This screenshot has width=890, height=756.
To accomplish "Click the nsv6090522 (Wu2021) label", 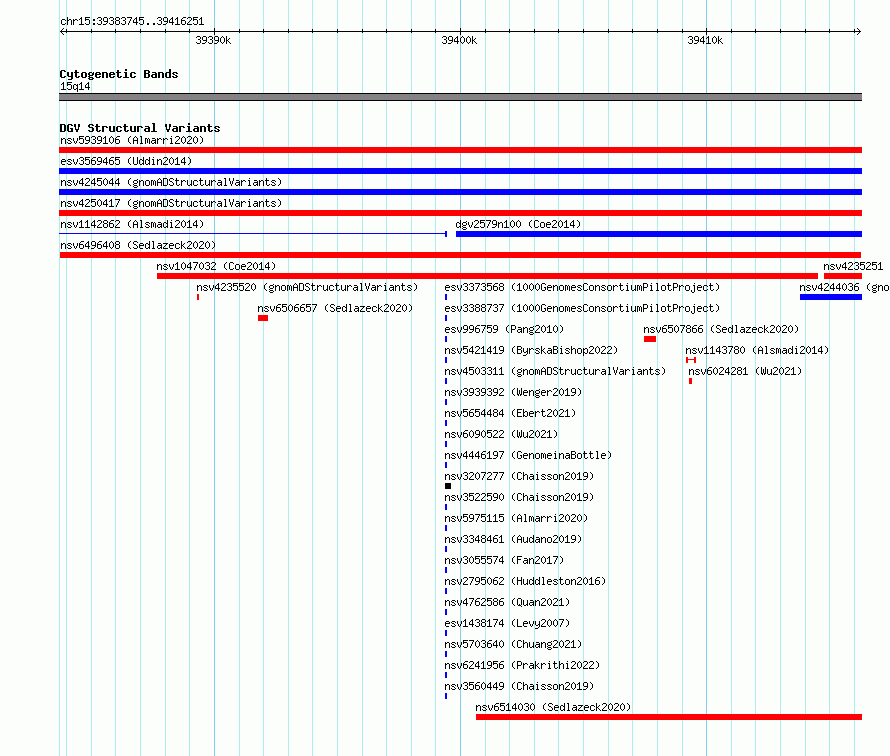I will coord(501,434).
